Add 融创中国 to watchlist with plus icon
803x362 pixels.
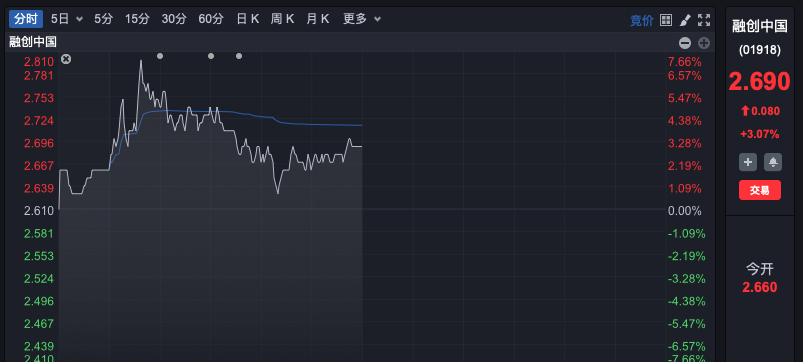coord(747,162)
